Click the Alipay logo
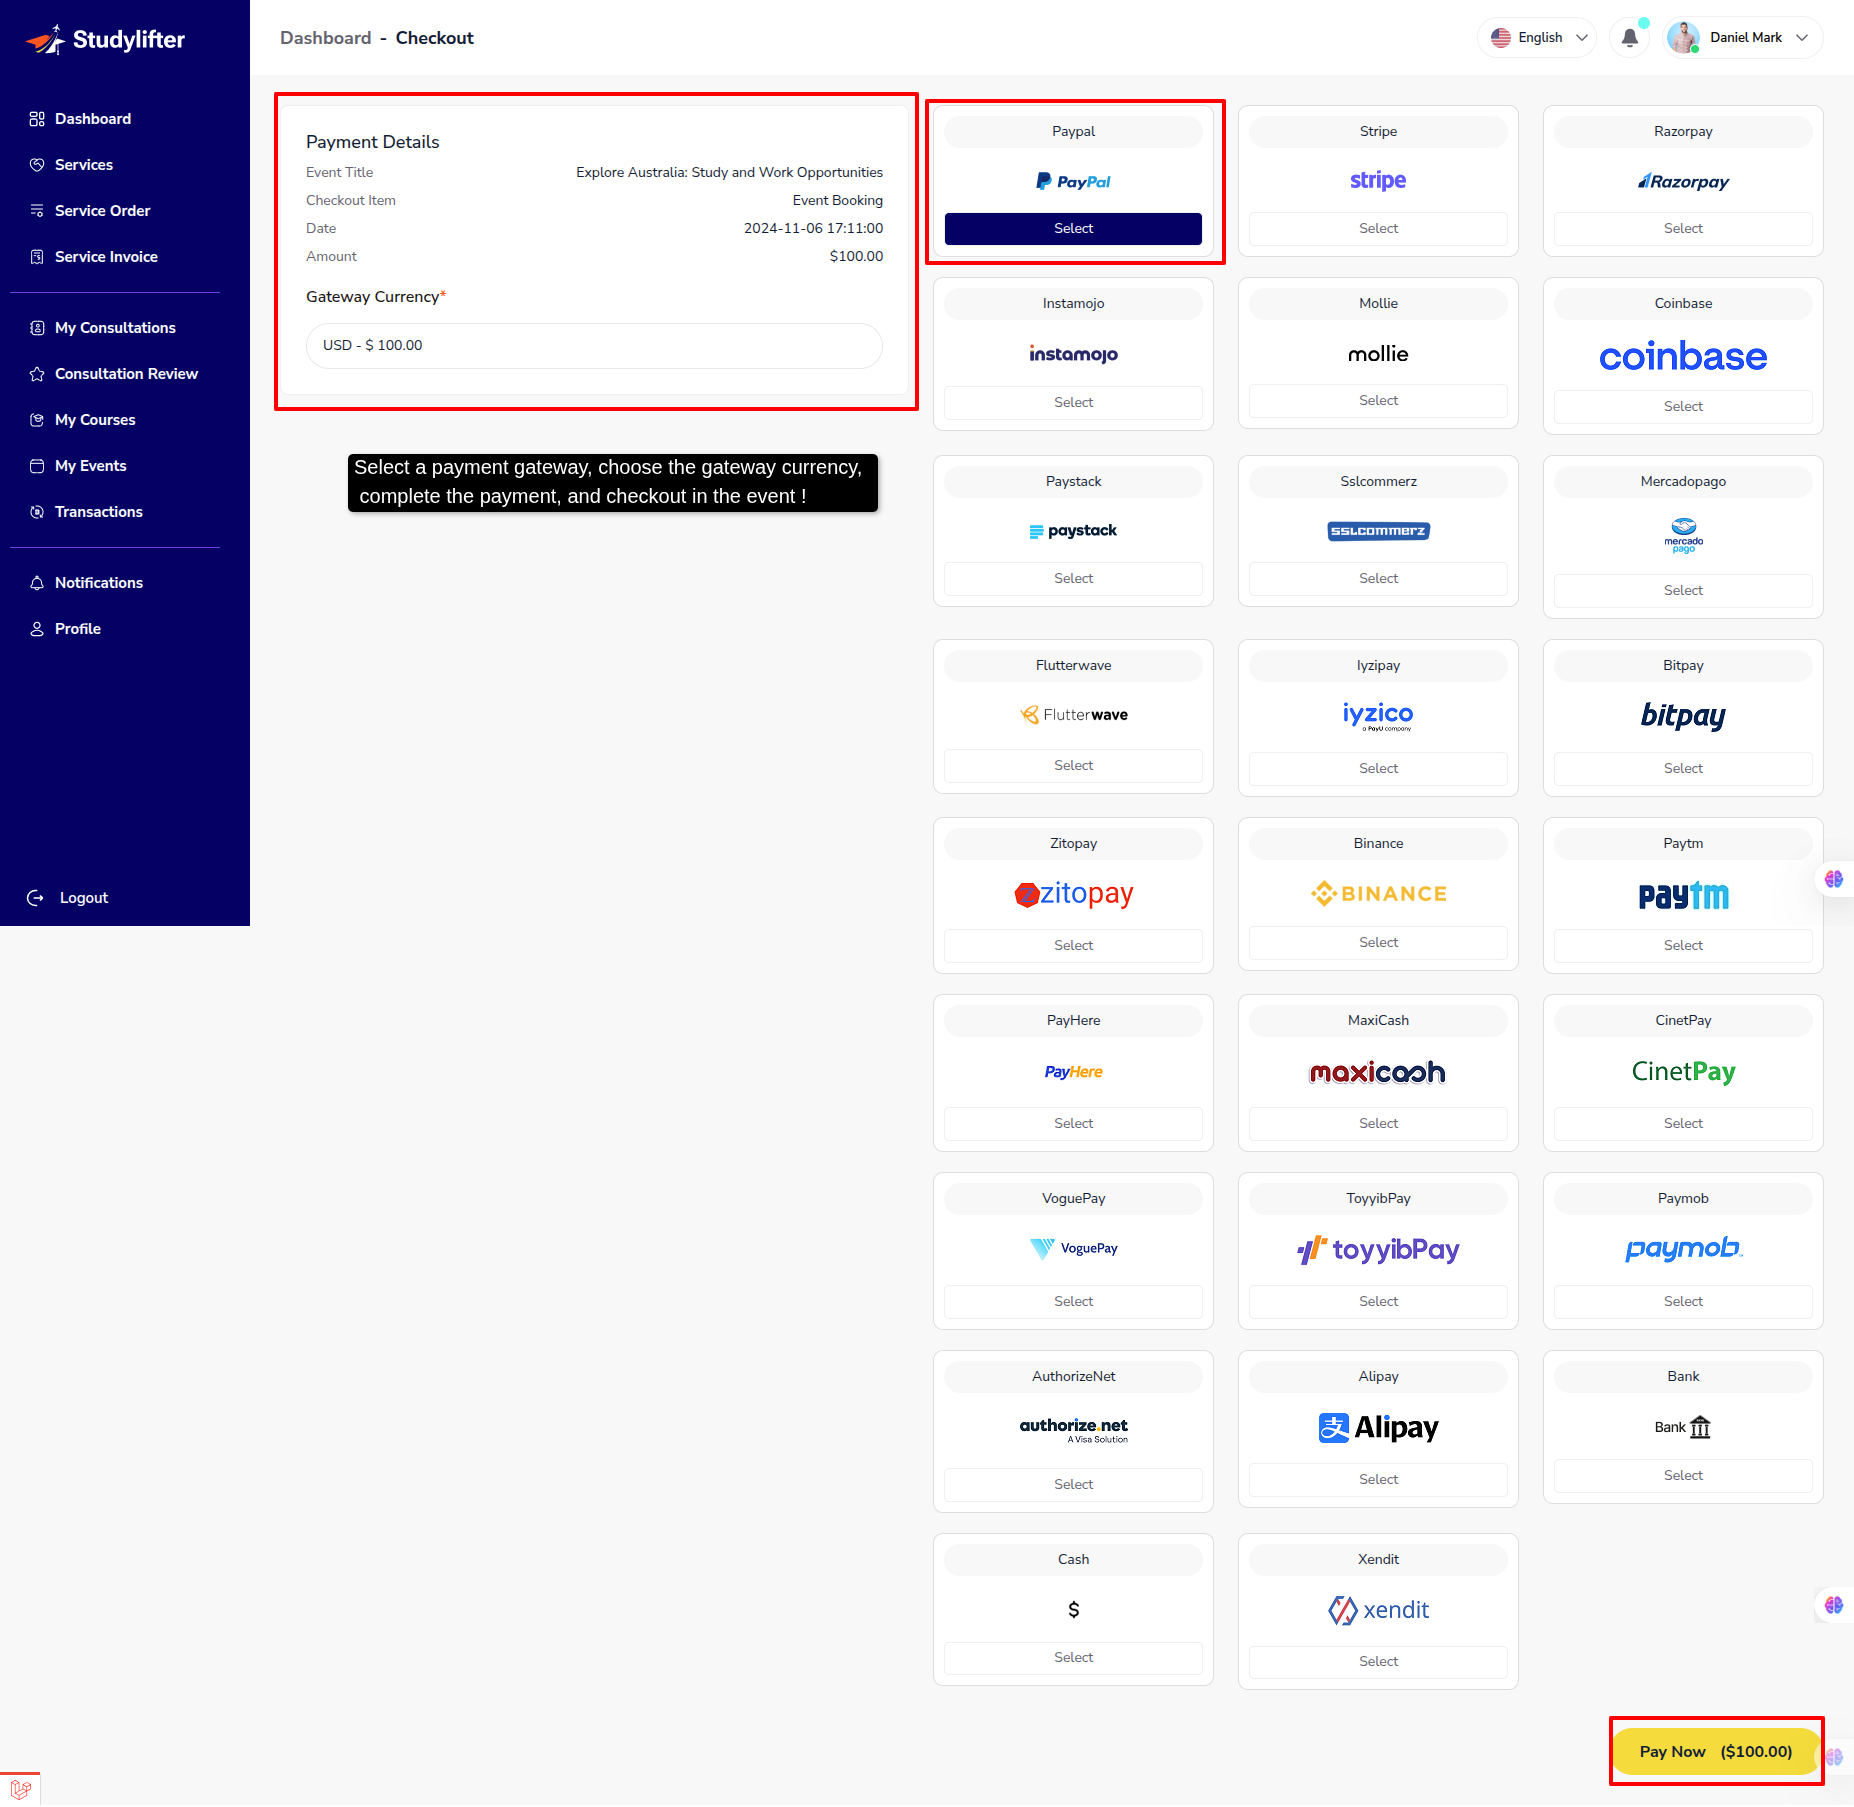This screenshot has height=1807, width=1854. [x=1378, y=1428]
